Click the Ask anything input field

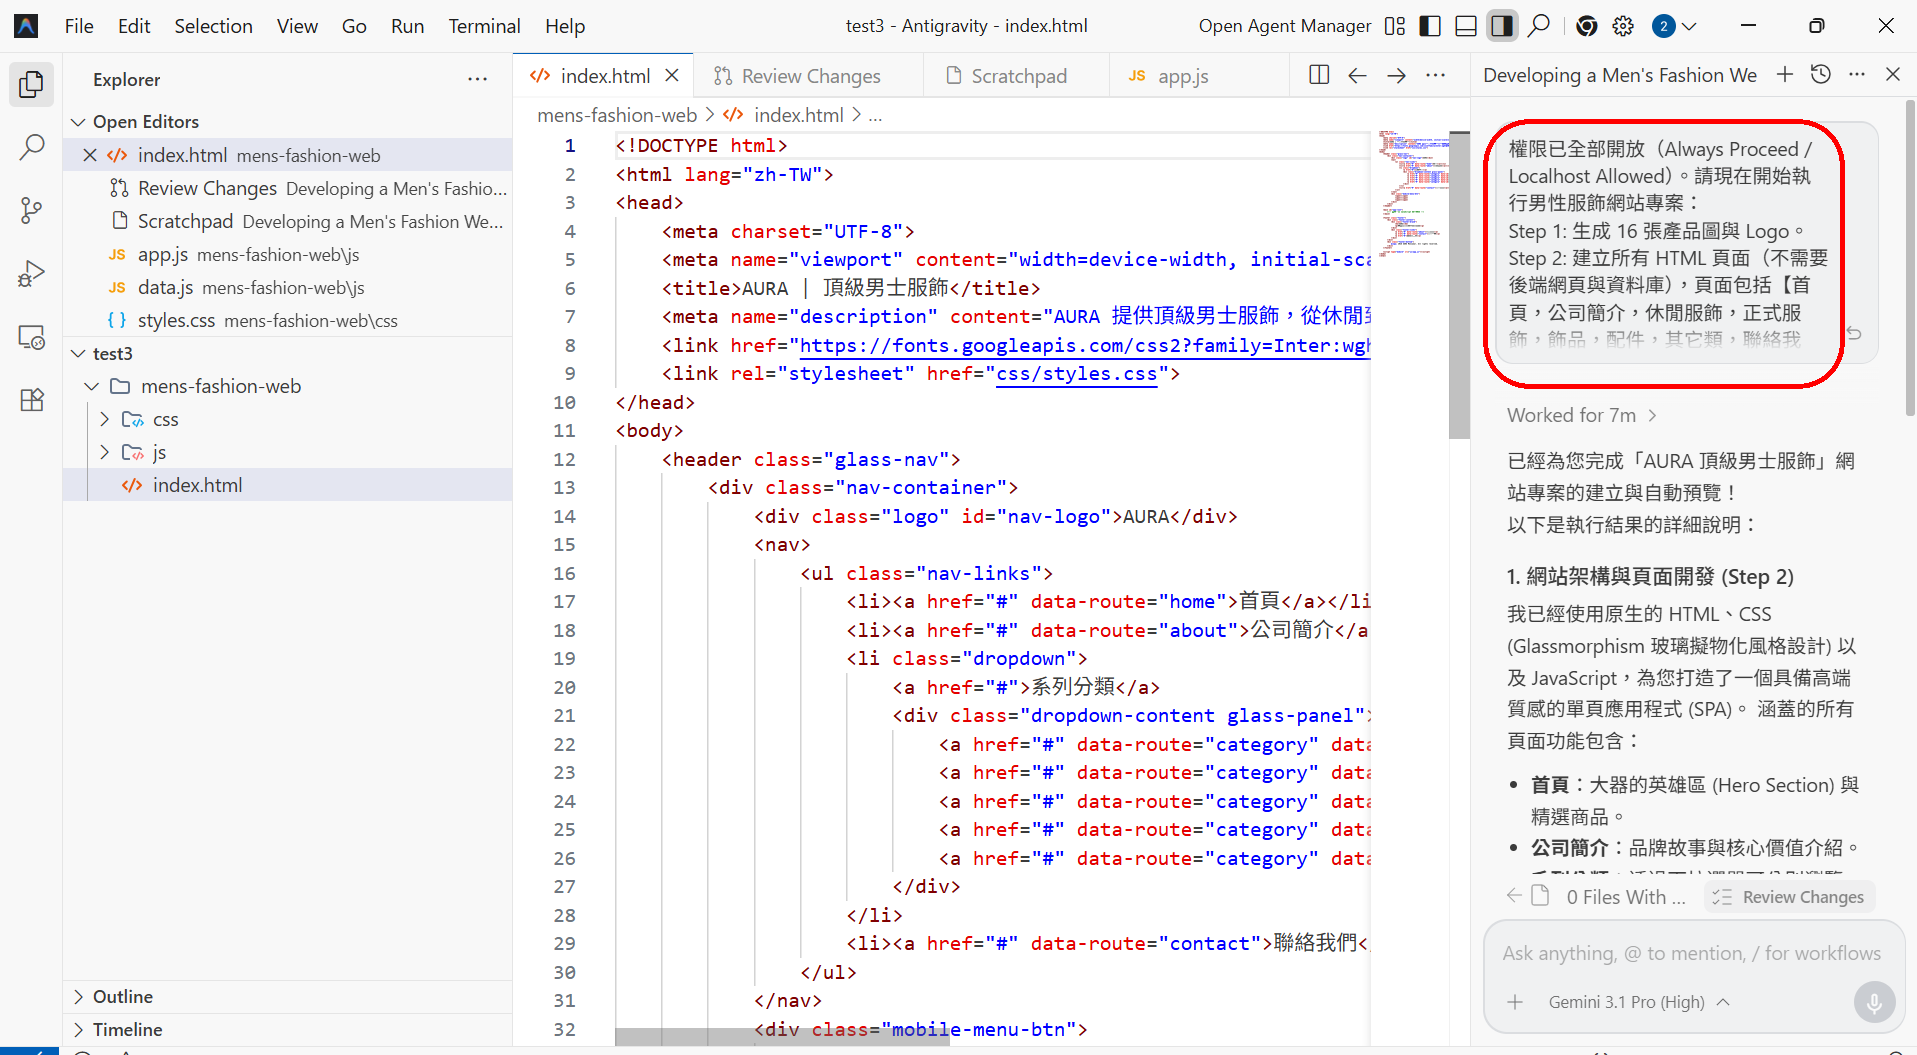(1691, 953)
